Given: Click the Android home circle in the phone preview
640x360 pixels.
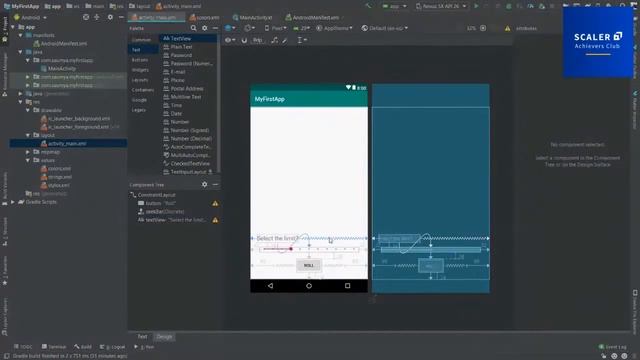Looking at the screenshot, I should click(309, 286).
